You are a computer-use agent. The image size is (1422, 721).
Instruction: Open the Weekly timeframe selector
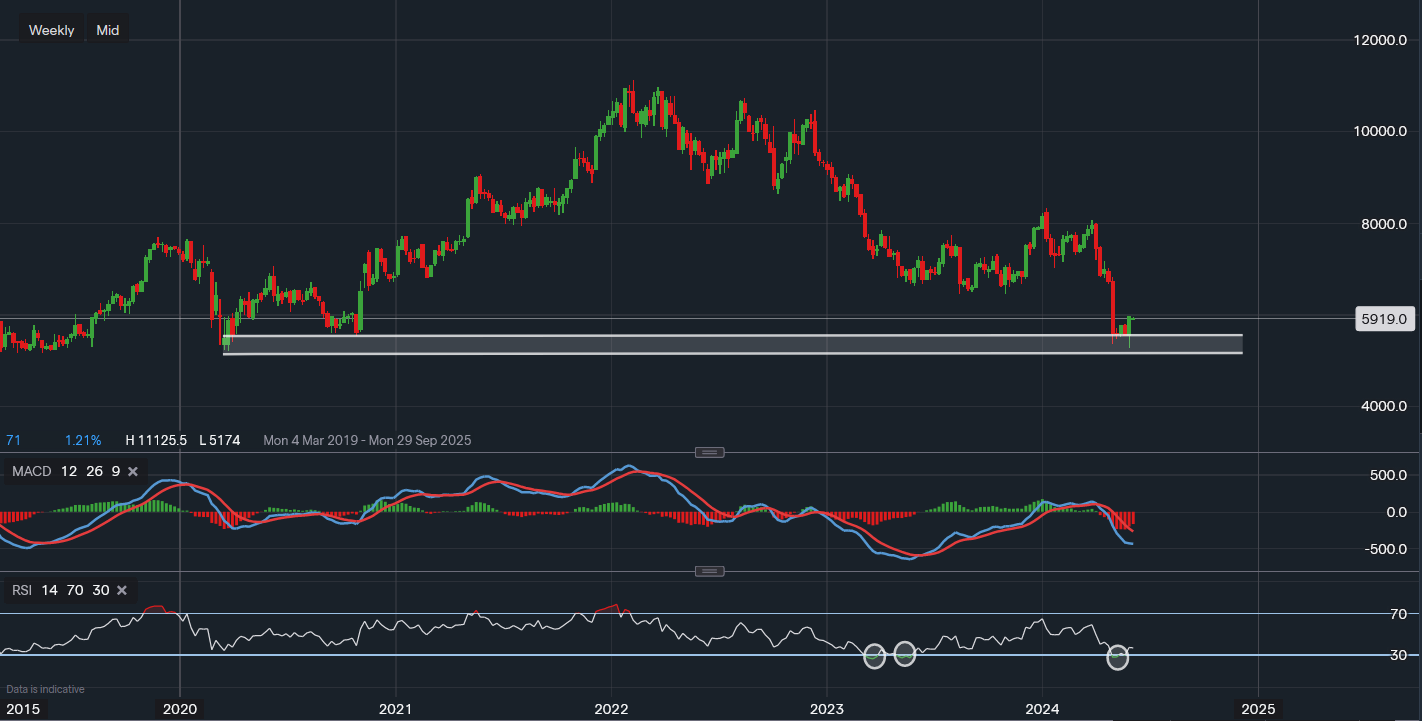pyautogui.click(x=51, y=30)
